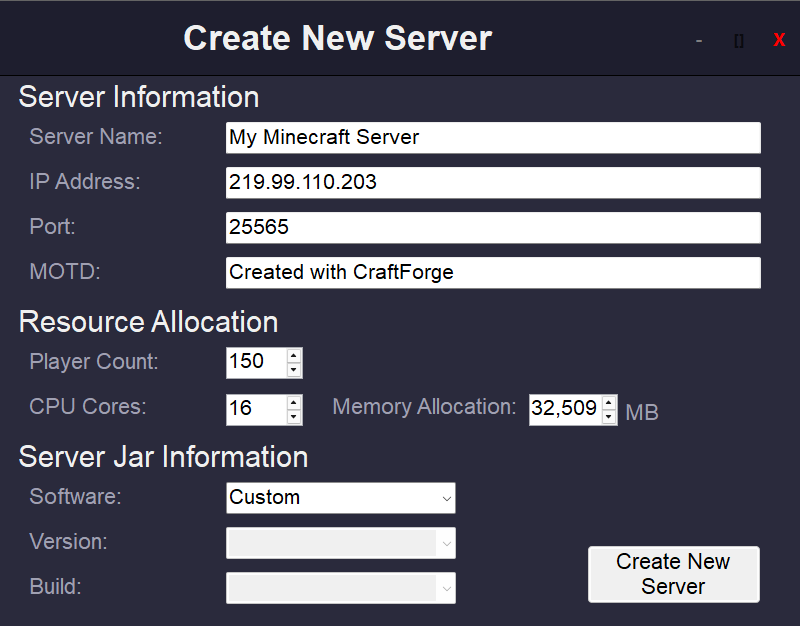This screenshot has height=626, width=800.
Task: Click the Server Information heading
Action: 139,97
